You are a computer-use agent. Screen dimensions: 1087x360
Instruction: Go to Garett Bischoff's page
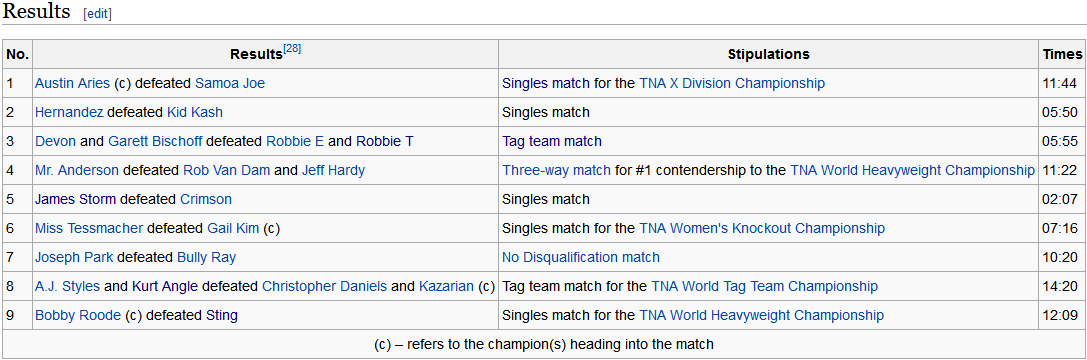[155, 142]
